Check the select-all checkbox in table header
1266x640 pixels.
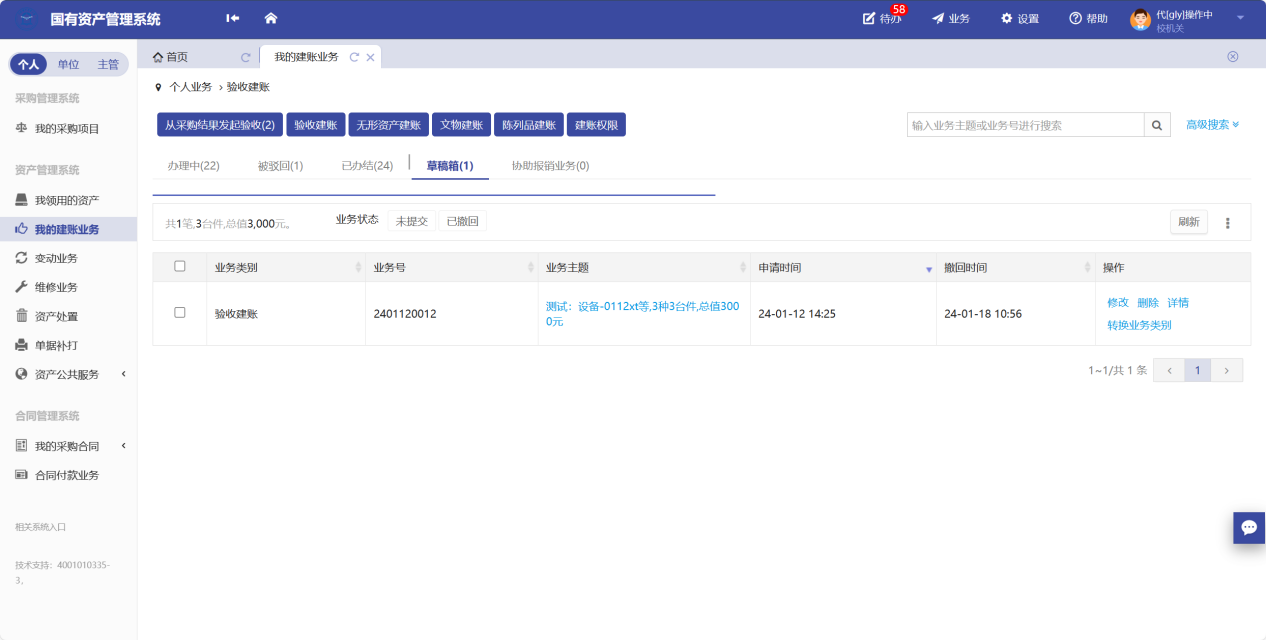pyautogui.click(x=180, y=266)
